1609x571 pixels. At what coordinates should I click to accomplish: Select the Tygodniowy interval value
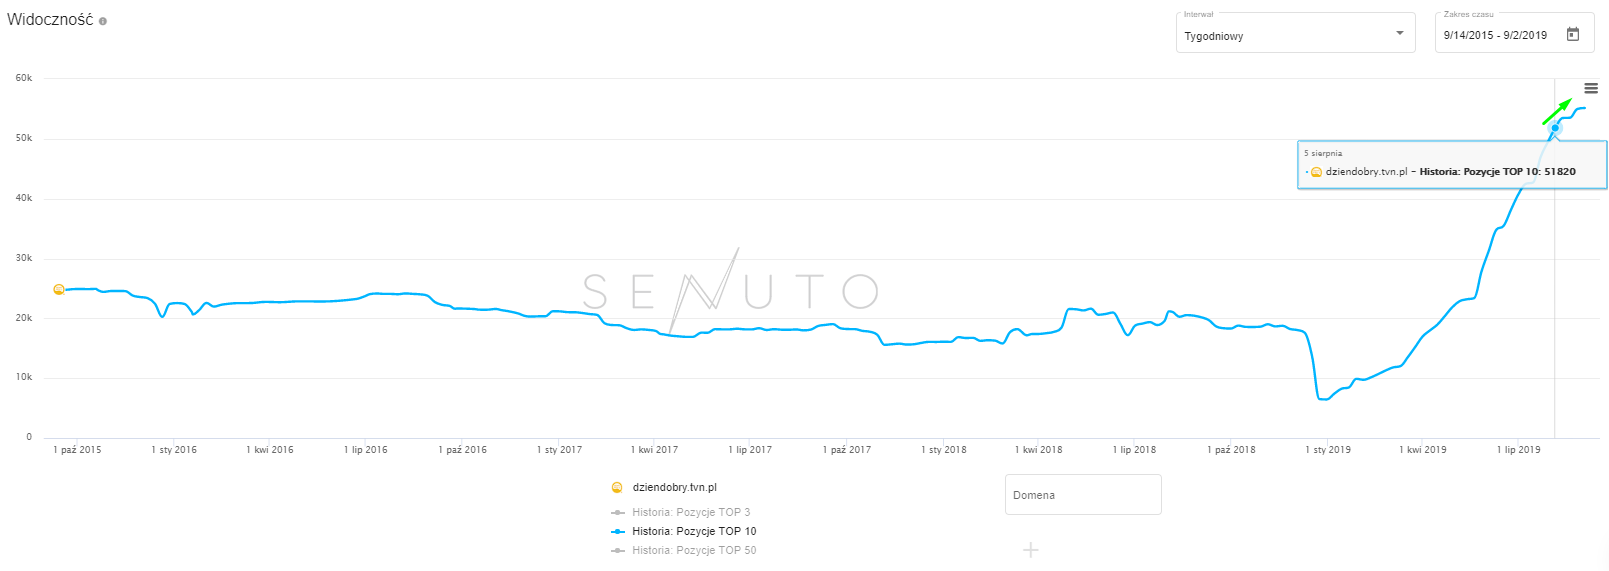tap(1214, 36)
